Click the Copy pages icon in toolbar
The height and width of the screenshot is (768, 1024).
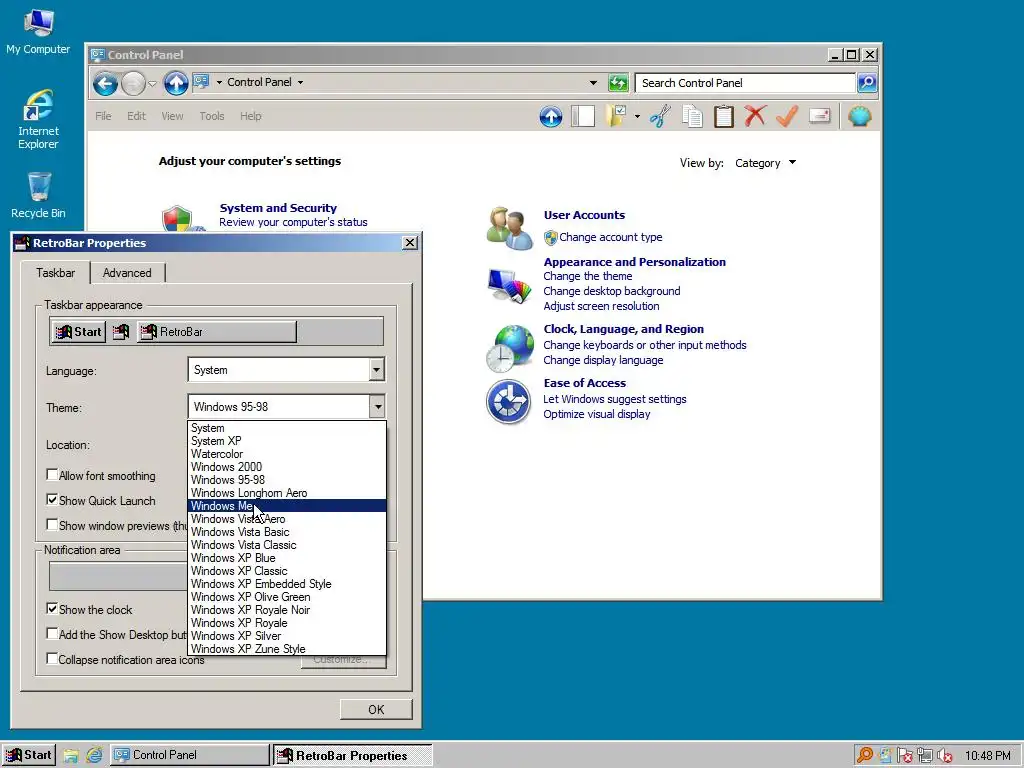coord(692,116)
